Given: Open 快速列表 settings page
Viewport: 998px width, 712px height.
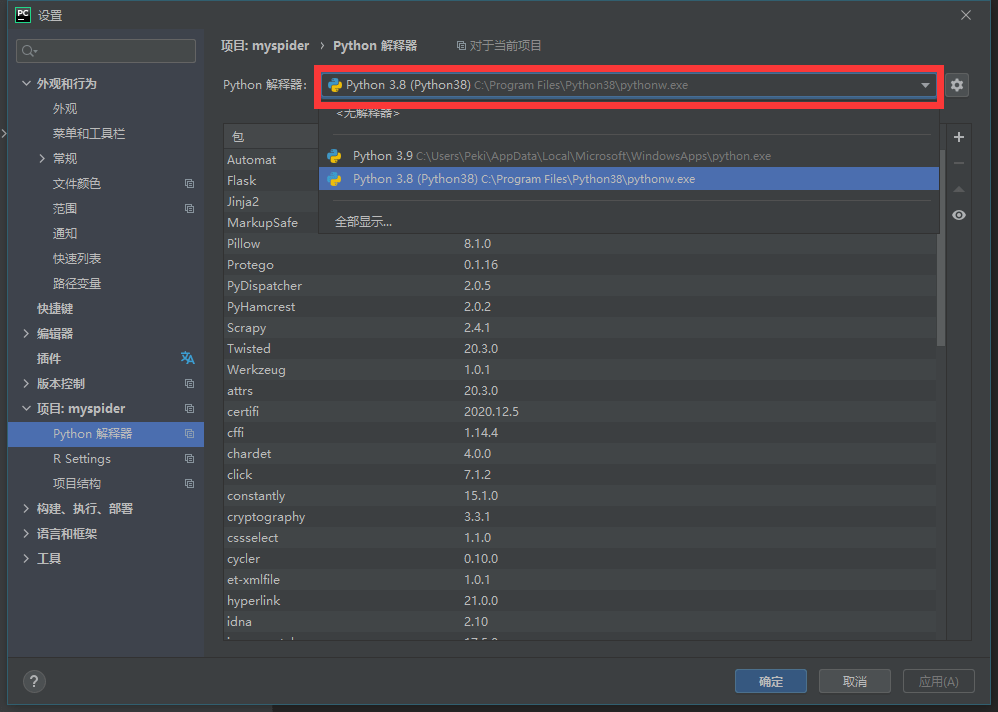Looking at the screenshot, I should [x=77, y=258].
